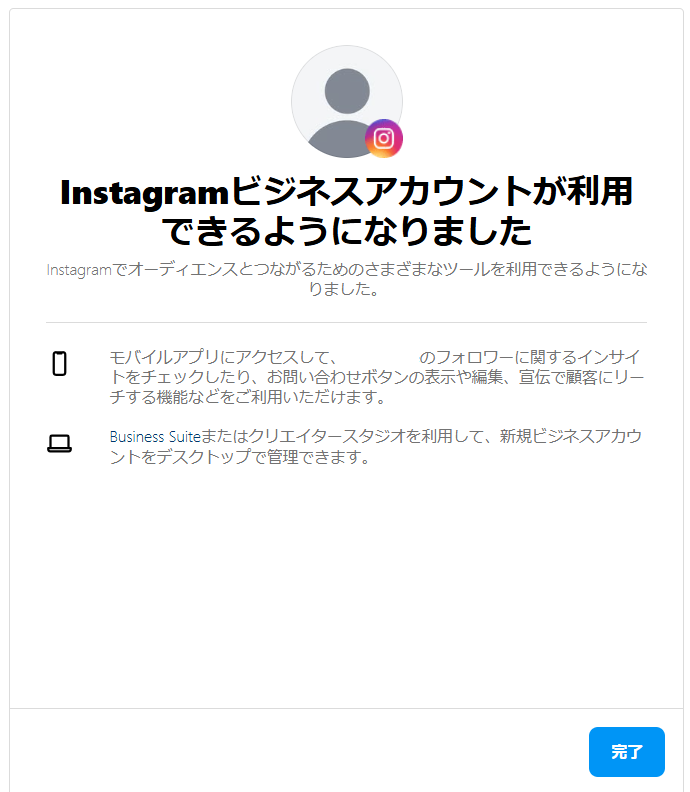
Task: Click the gray subtitle starting Instagramでオーディエンス
Action: (347, 279)
